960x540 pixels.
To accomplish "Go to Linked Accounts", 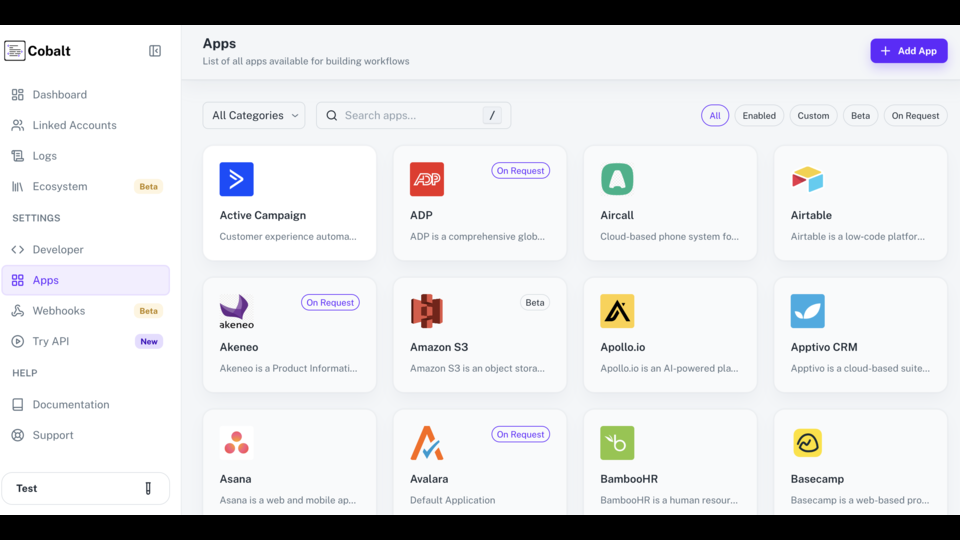I will pos(86,125).
